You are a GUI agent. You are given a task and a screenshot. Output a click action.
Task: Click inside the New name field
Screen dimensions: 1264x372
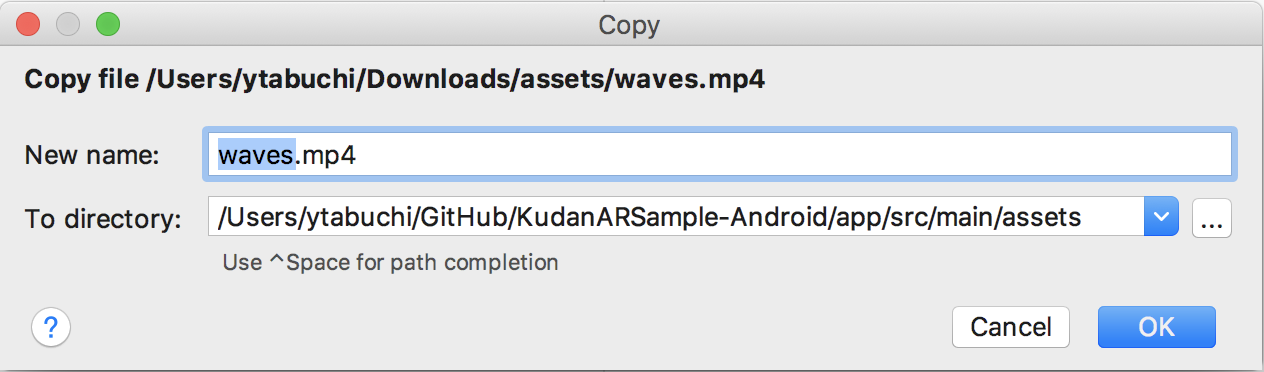[x=719, y=154]
